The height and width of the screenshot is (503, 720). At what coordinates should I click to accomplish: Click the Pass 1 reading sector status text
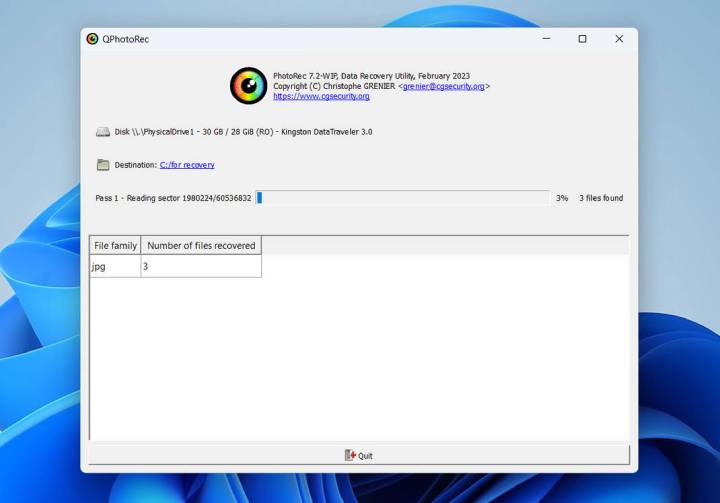(x=173, y=198)
